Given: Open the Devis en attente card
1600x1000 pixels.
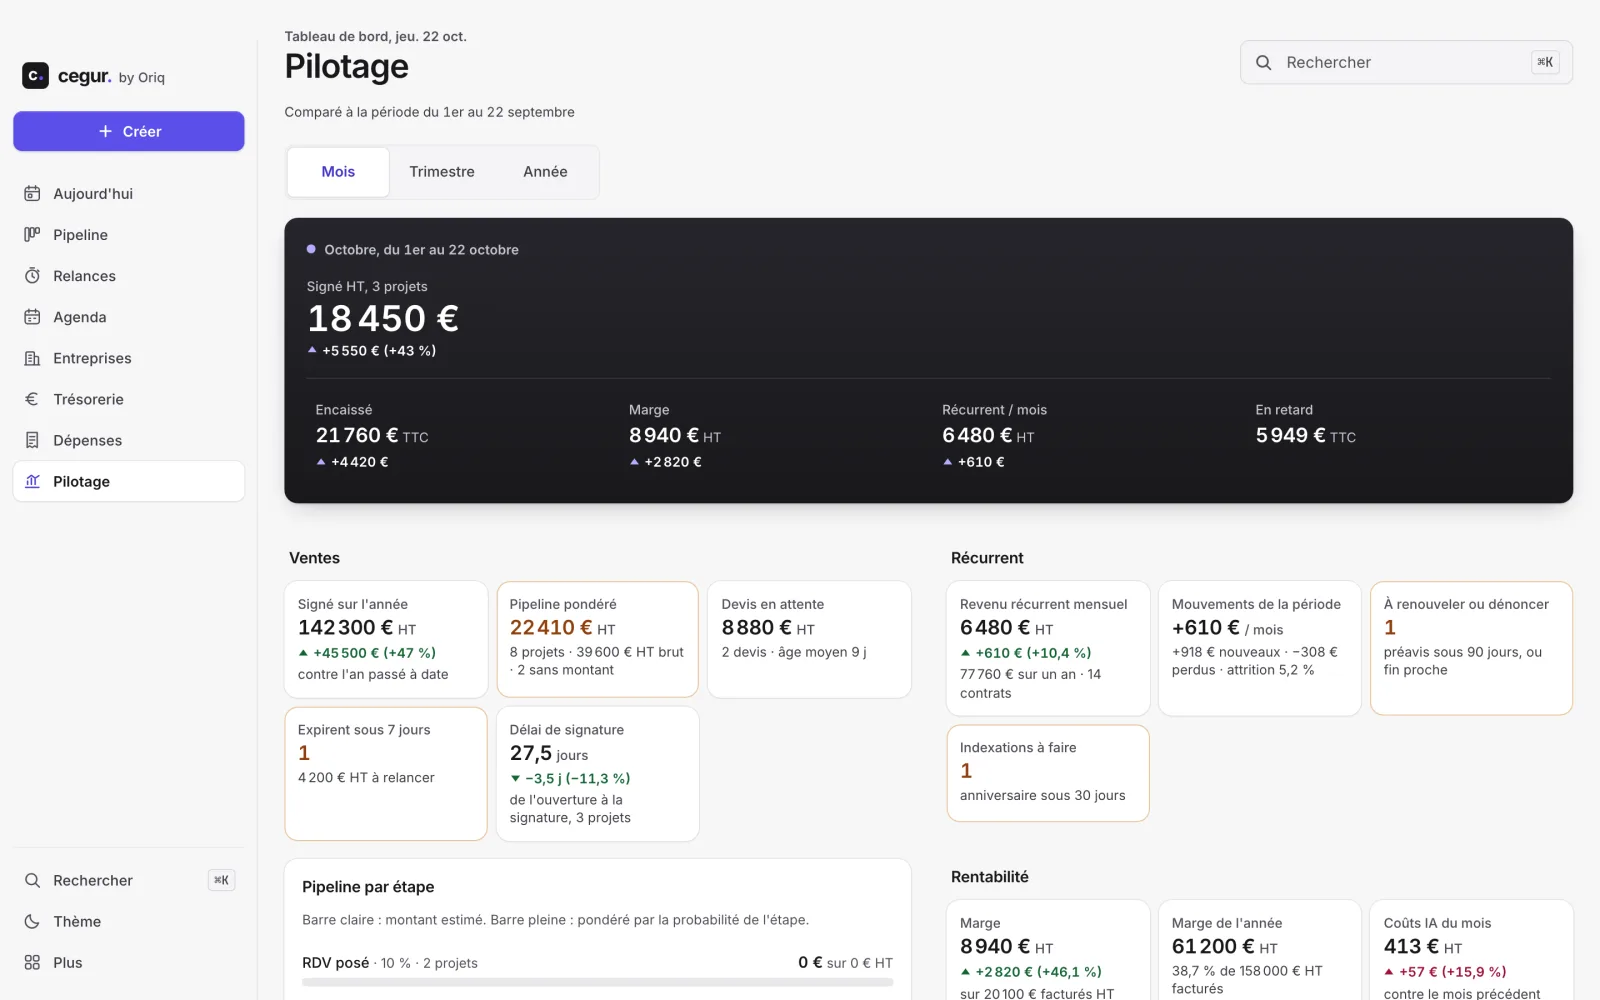Looking at the screenshot, I should click(x=809, y=639).
